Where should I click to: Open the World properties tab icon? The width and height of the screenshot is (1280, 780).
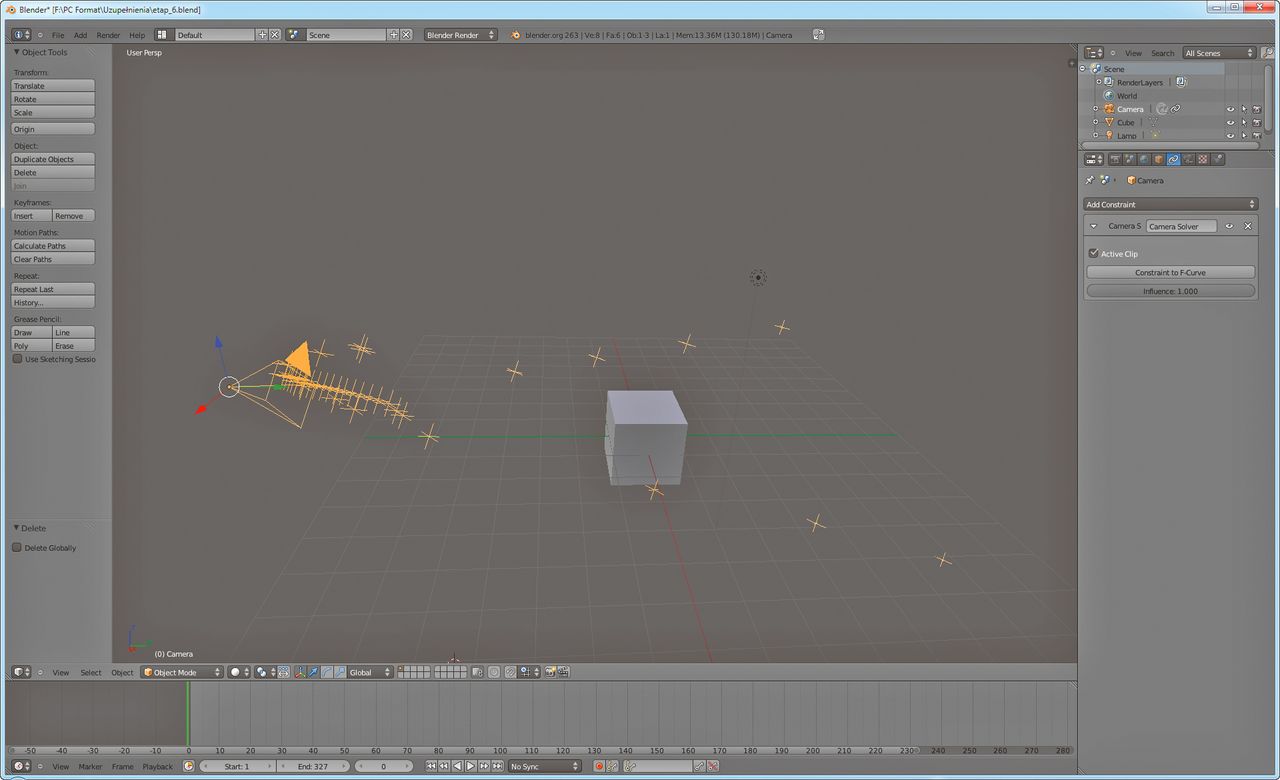pos(1144,159)
